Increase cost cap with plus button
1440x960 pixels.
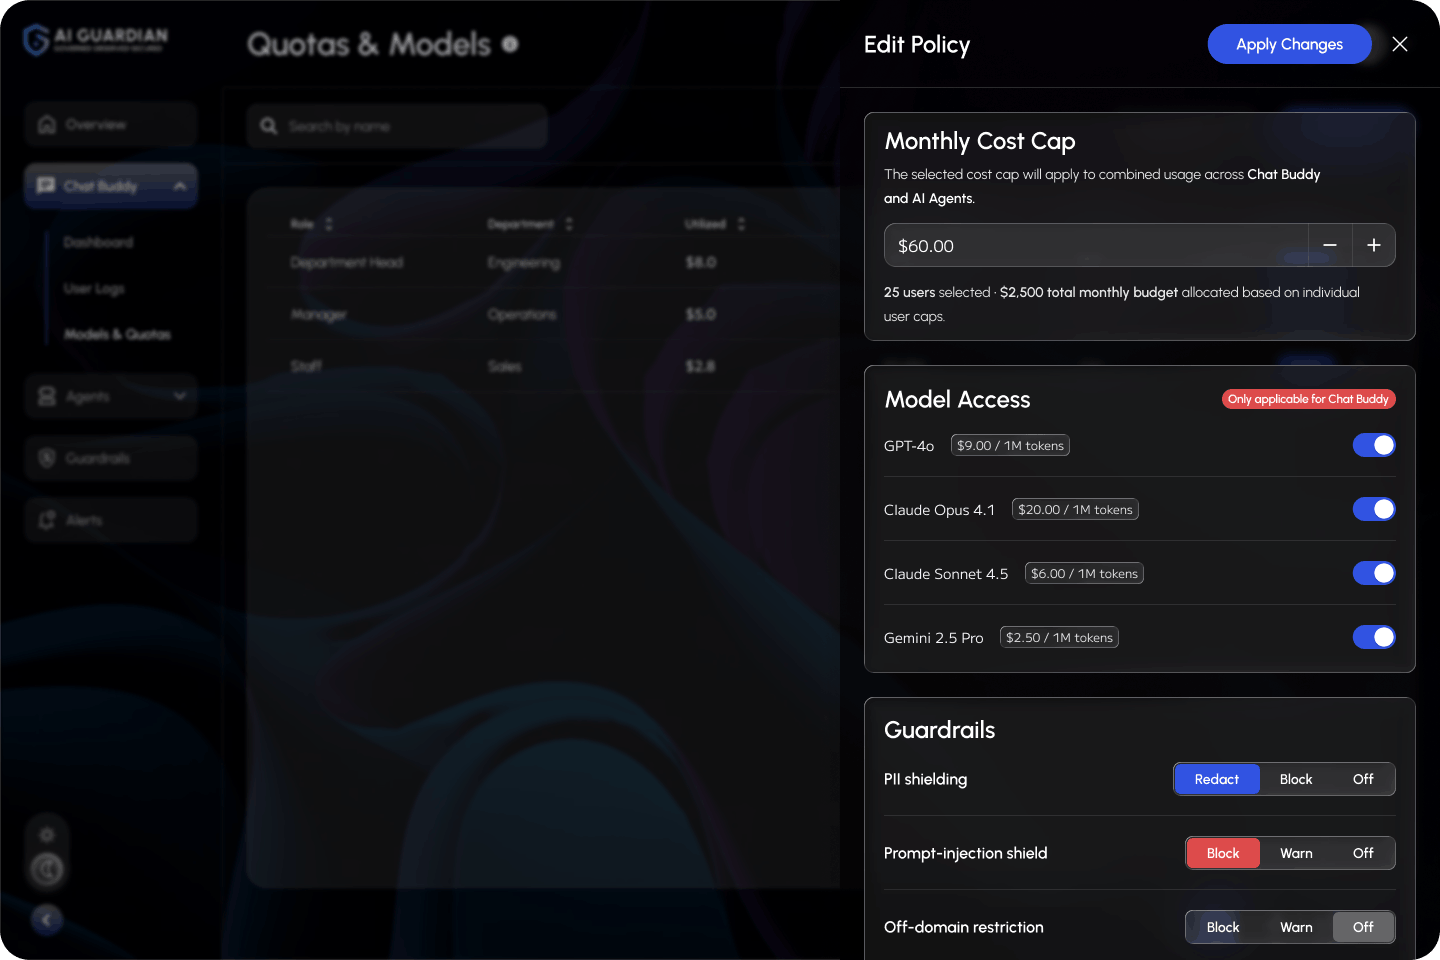(x=1374, y=245)
